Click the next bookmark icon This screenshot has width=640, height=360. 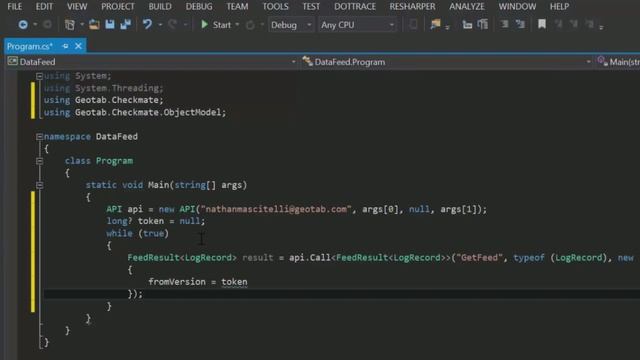click(x=574, y=25)
